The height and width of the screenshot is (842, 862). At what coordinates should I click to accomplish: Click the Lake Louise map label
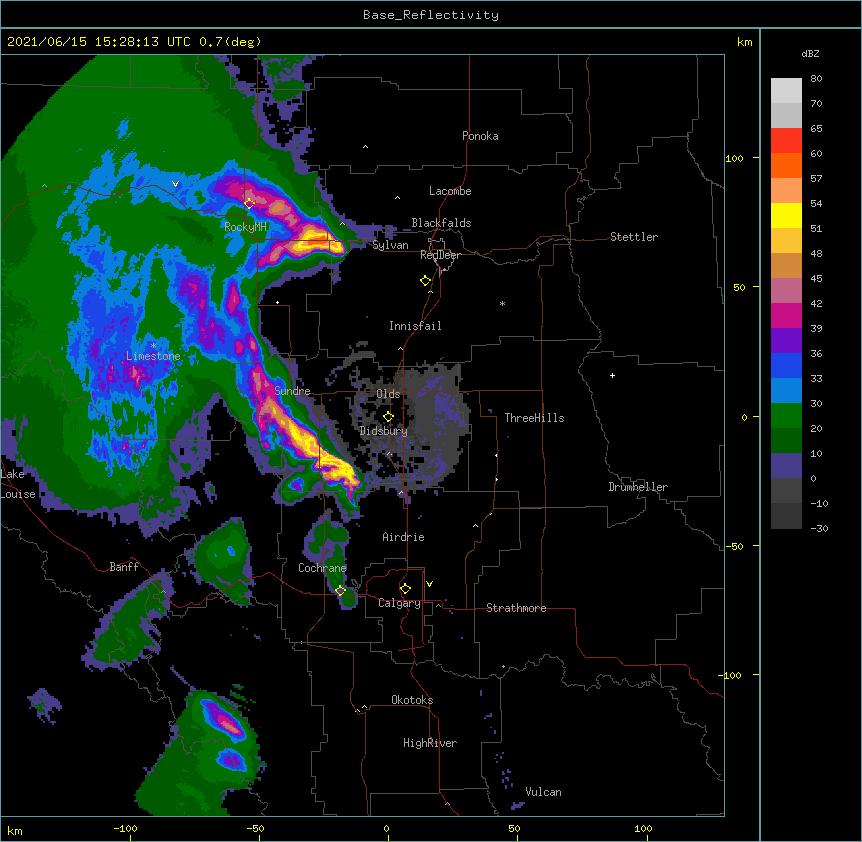pos(18,484)
